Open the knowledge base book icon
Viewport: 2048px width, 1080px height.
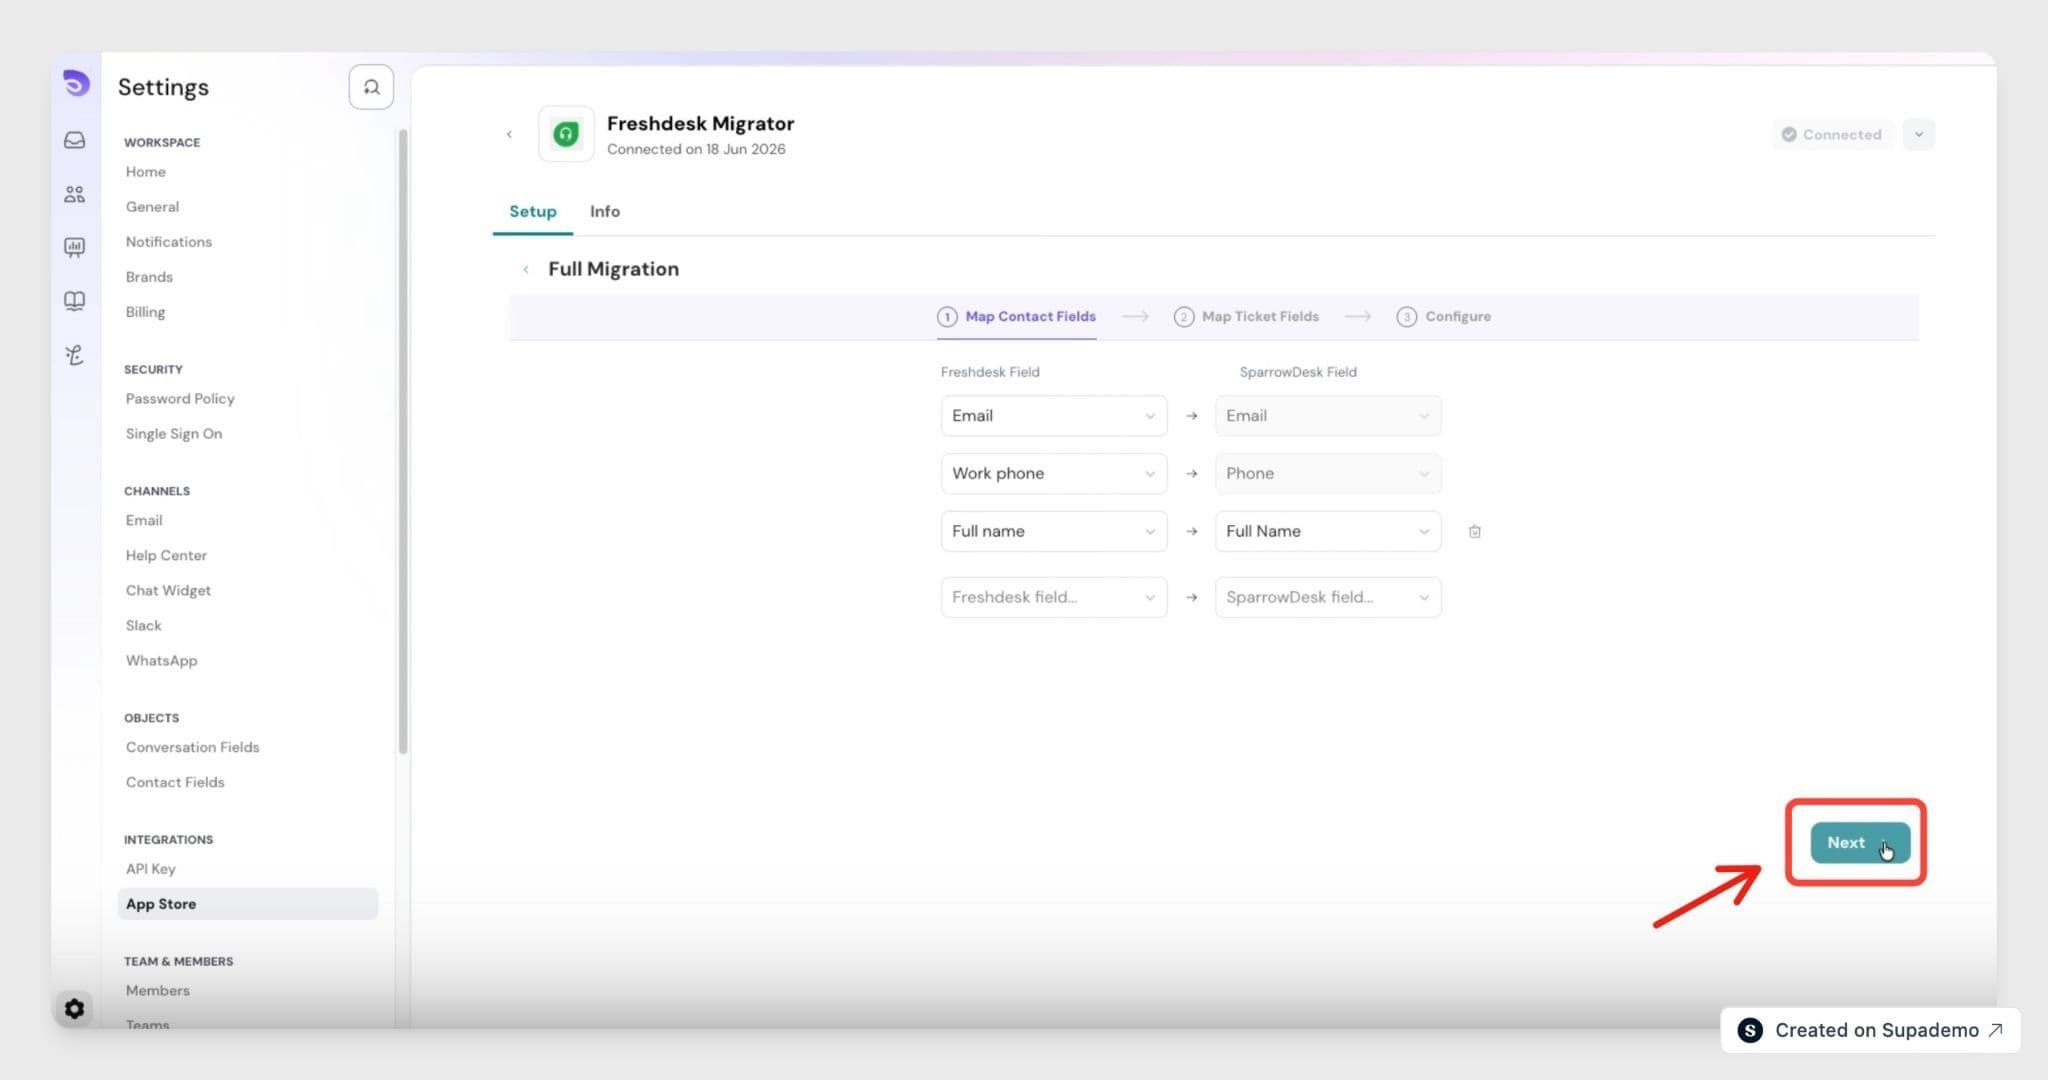[x=75, y=301]
